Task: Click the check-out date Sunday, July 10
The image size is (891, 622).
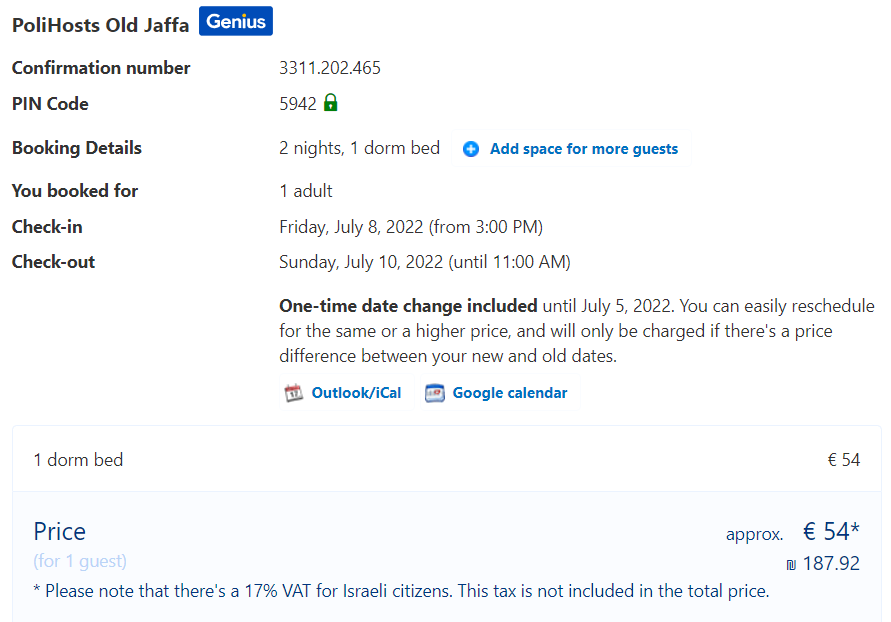Action: pos(424,262)
